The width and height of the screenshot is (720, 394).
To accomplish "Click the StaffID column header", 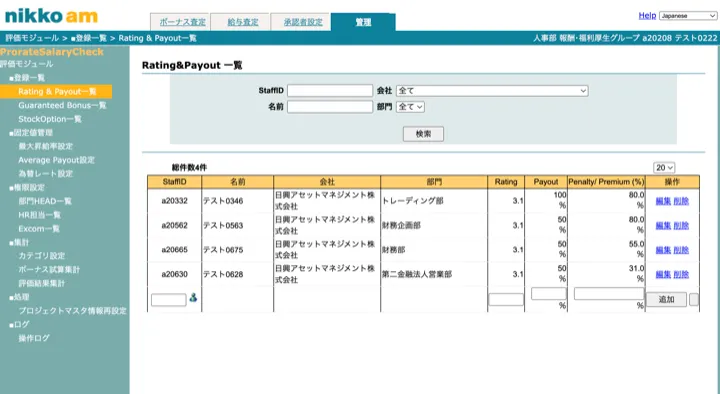I will coord(174,182).
